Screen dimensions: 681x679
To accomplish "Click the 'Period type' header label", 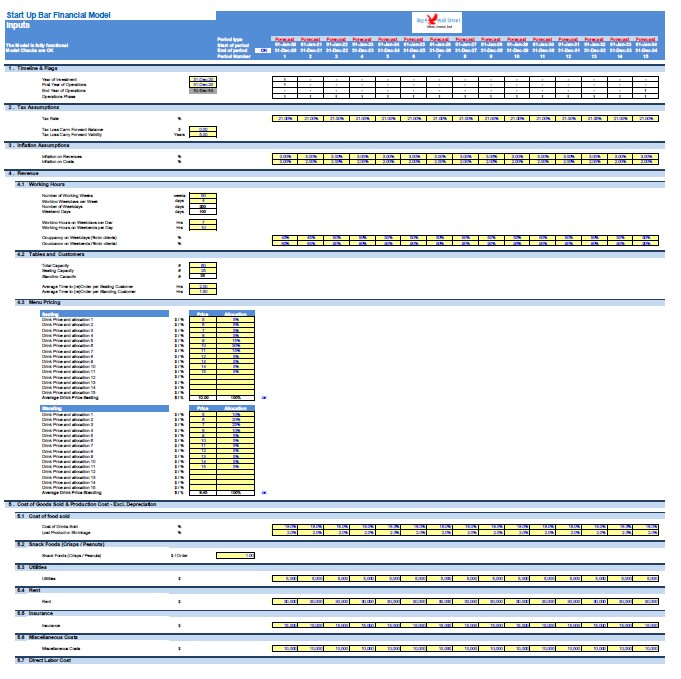I will coord(232,40).
